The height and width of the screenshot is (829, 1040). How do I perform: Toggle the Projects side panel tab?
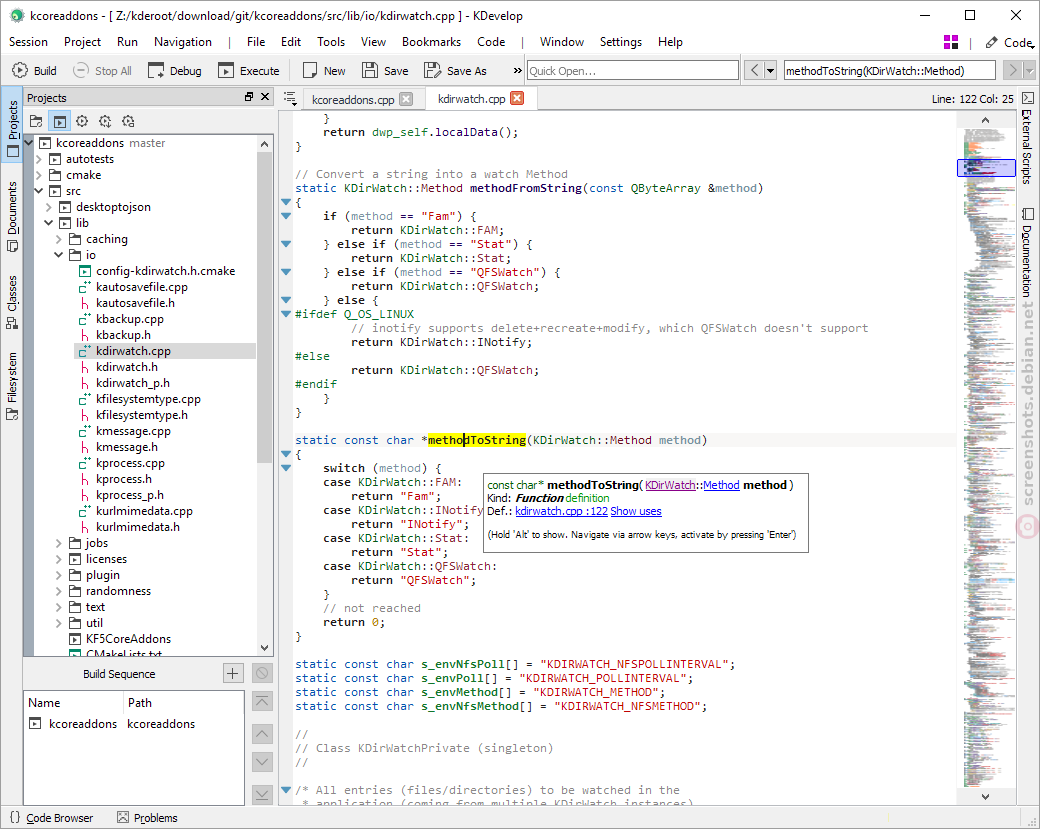click(12, 123)
